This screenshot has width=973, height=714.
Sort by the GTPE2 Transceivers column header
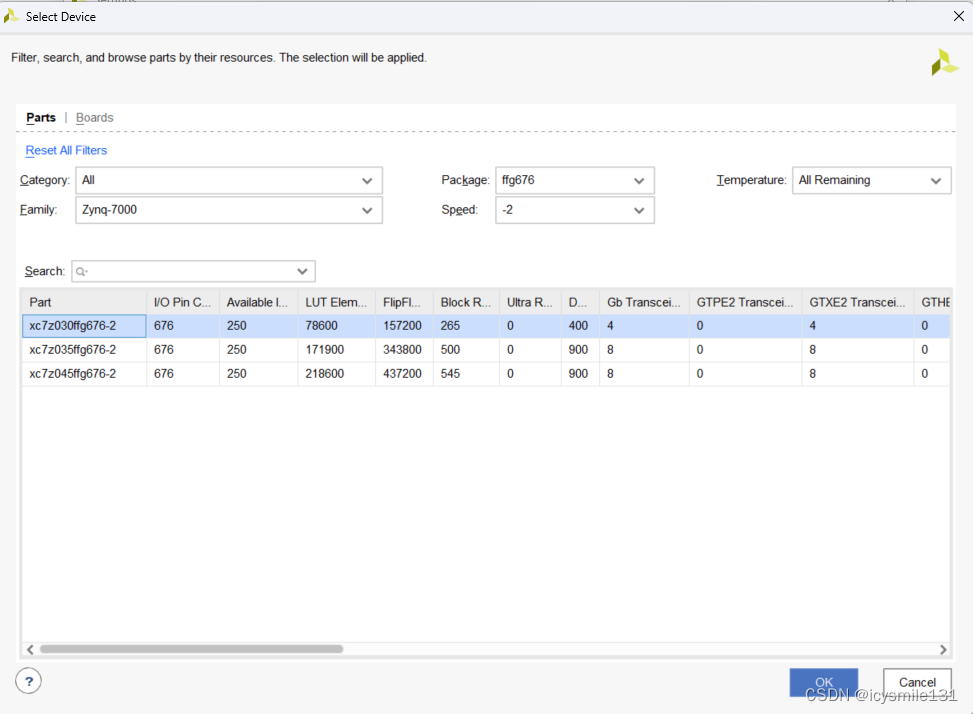coord(745,302)
